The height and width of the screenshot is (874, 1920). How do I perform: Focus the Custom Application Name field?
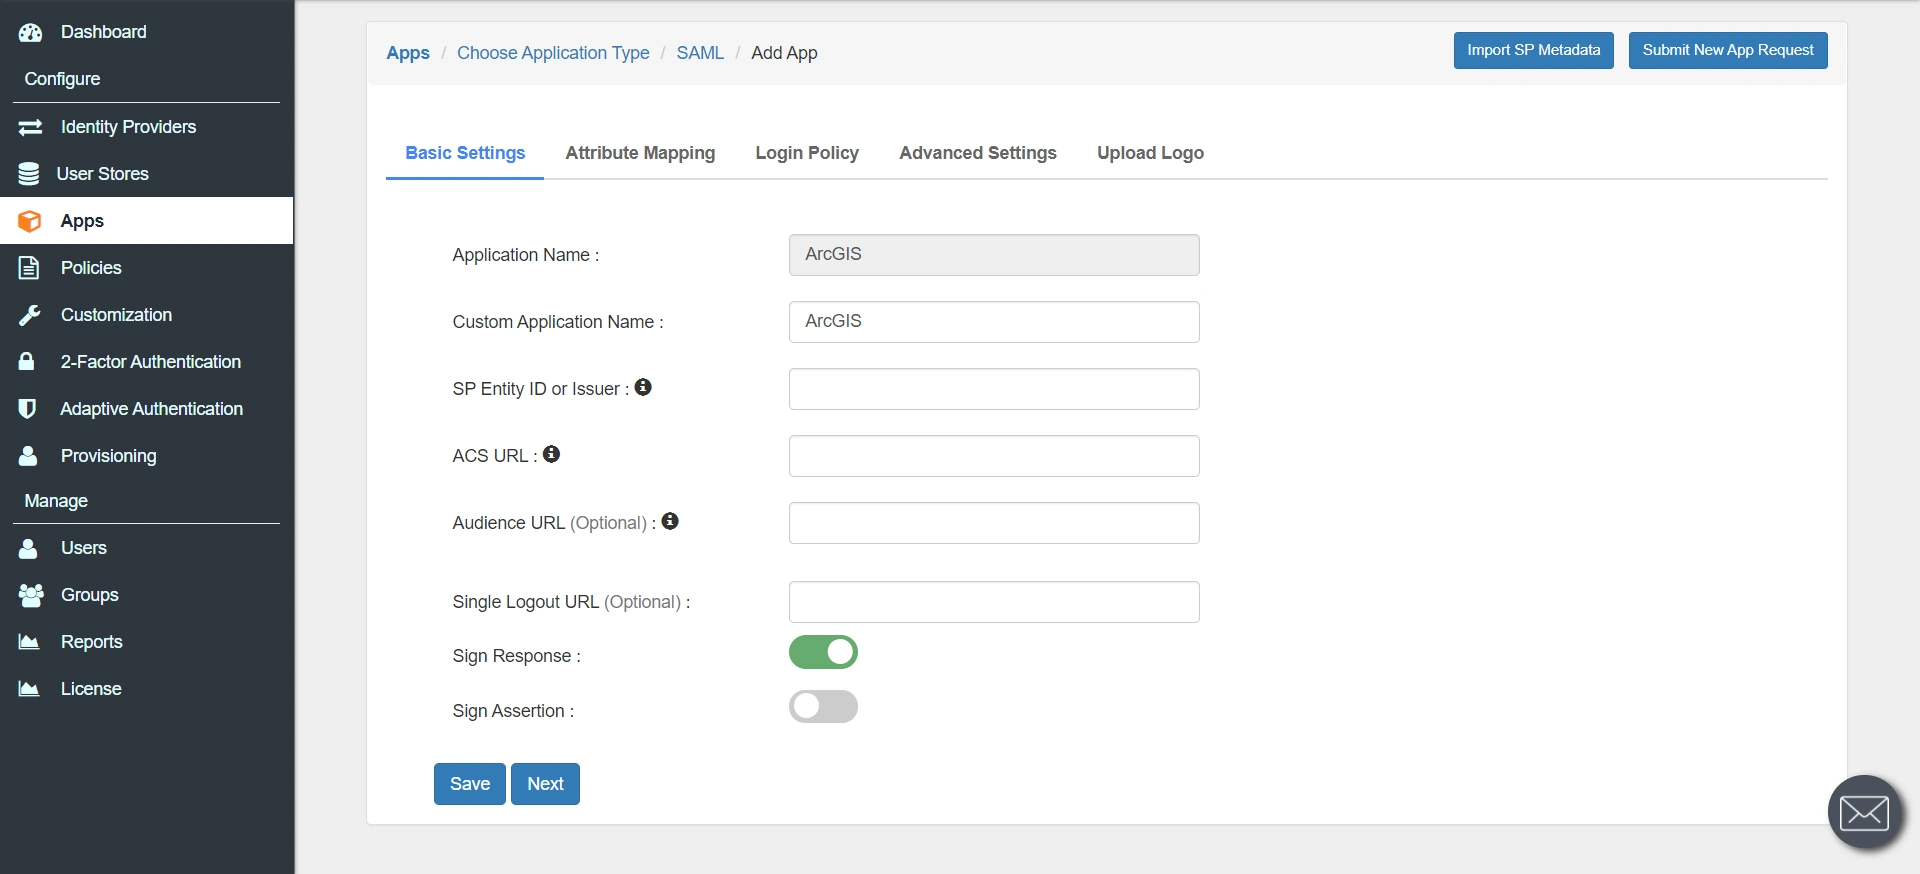coord(994,322)
